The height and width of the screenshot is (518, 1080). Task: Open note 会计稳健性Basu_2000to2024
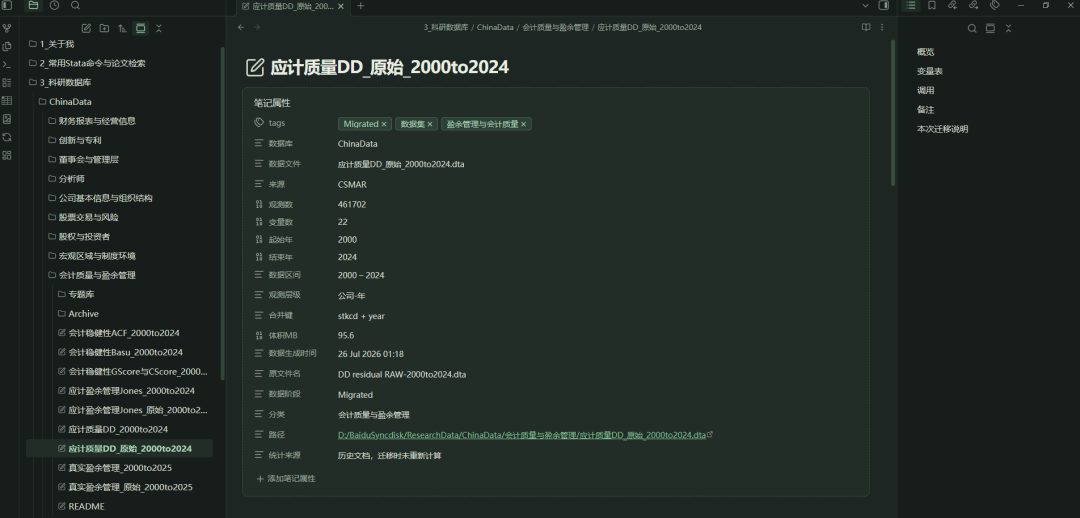(125, 353)
